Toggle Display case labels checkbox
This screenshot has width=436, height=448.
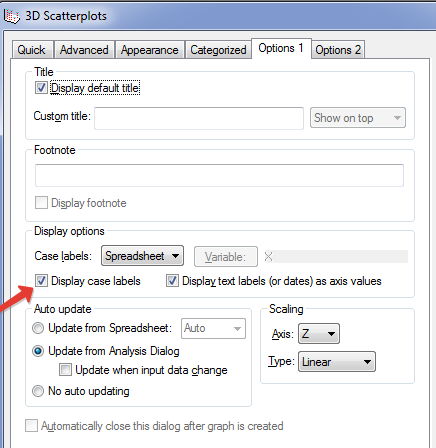coord(41,281)
